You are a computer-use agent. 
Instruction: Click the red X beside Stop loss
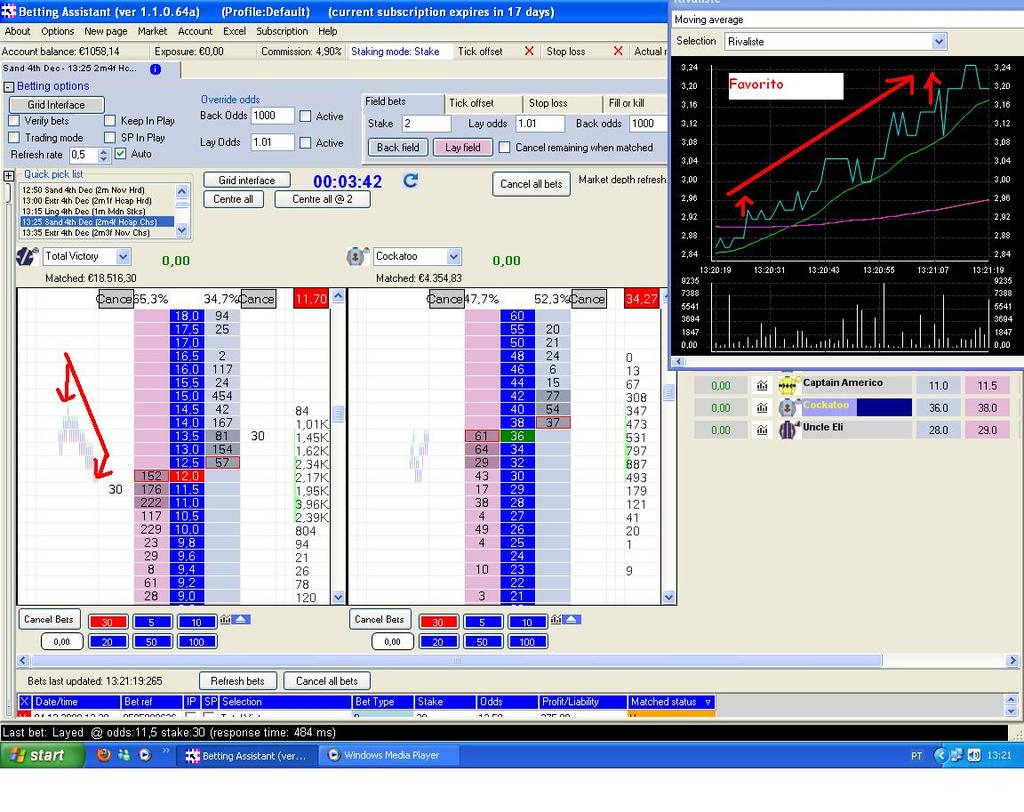(618, 51)
